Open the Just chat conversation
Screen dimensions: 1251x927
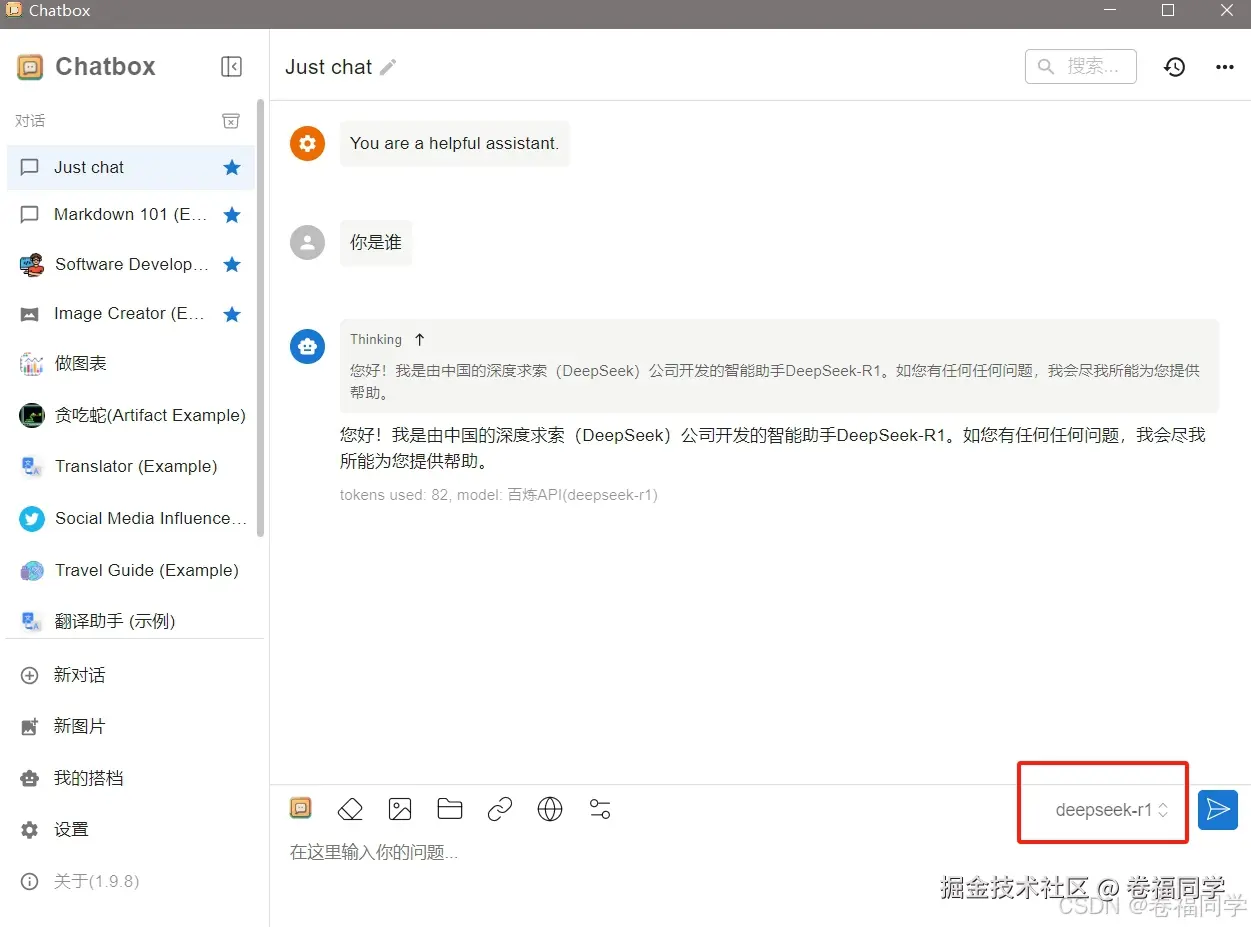131,168
